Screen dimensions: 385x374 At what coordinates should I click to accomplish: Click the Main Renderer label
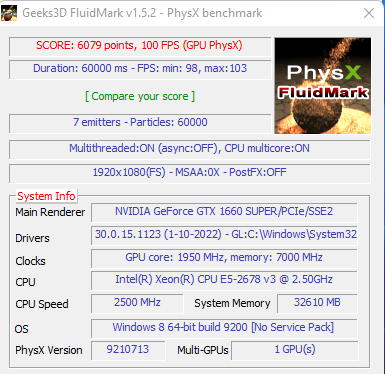(50, 212)
